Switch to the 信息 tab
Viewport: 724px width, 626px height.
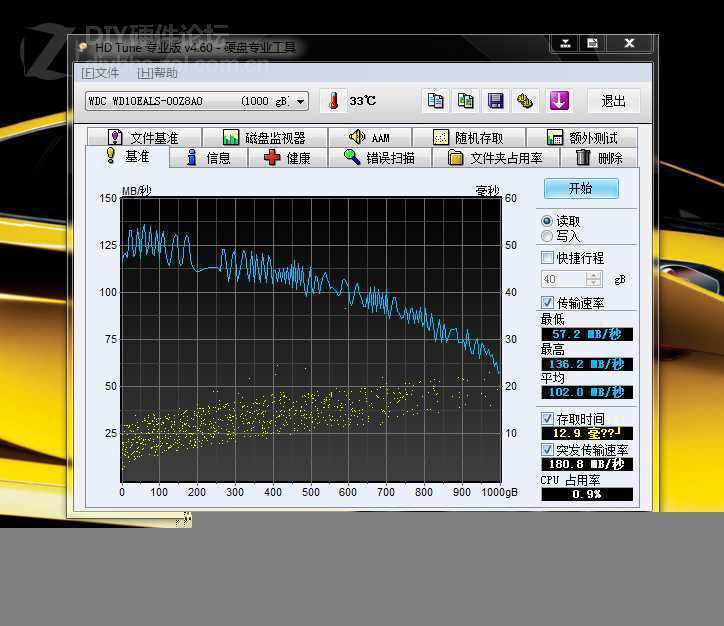click(x=209, y=158)
